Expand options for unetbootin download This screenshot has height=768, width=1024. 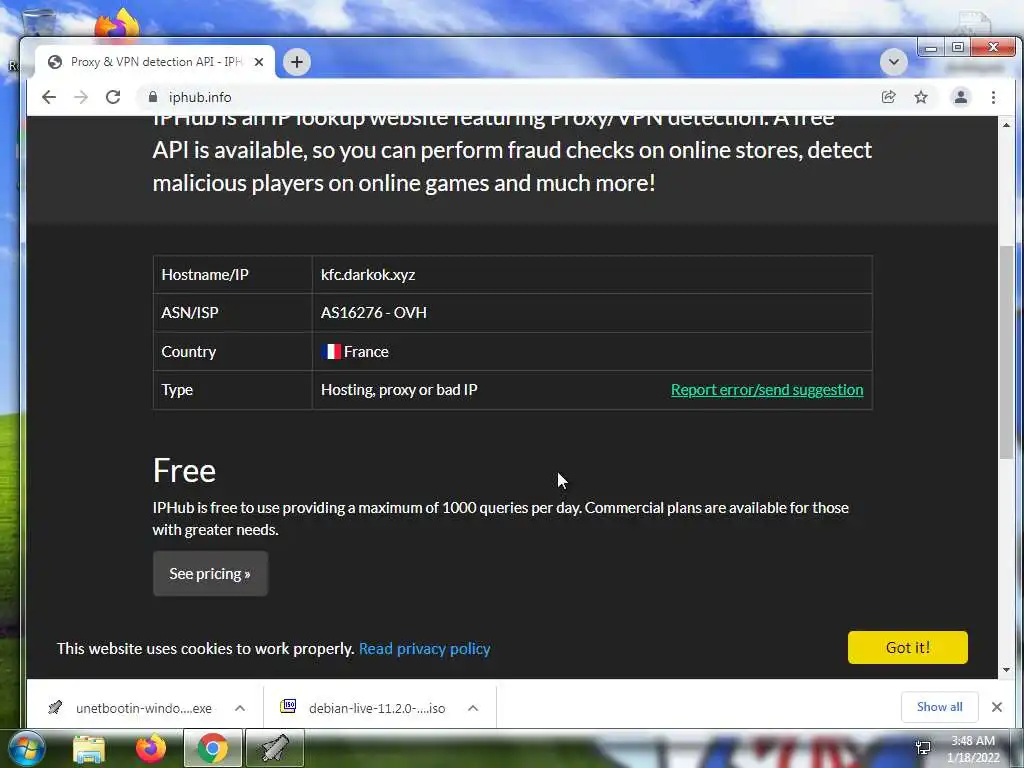click(240, 708)
